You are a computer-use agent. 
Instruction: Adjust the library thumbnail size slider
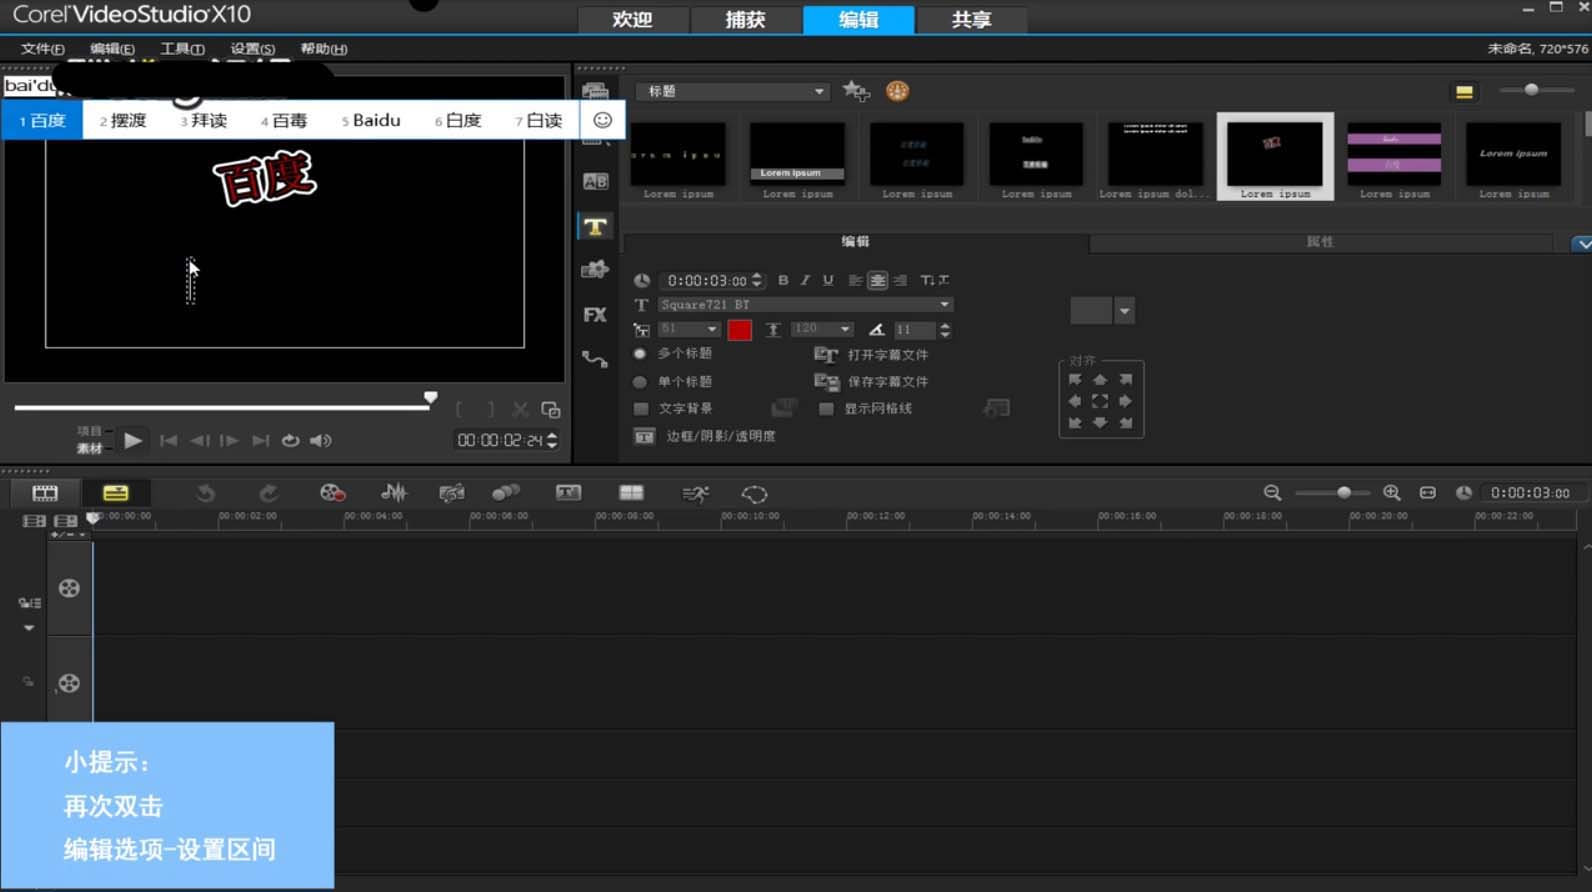[1531, 90]
